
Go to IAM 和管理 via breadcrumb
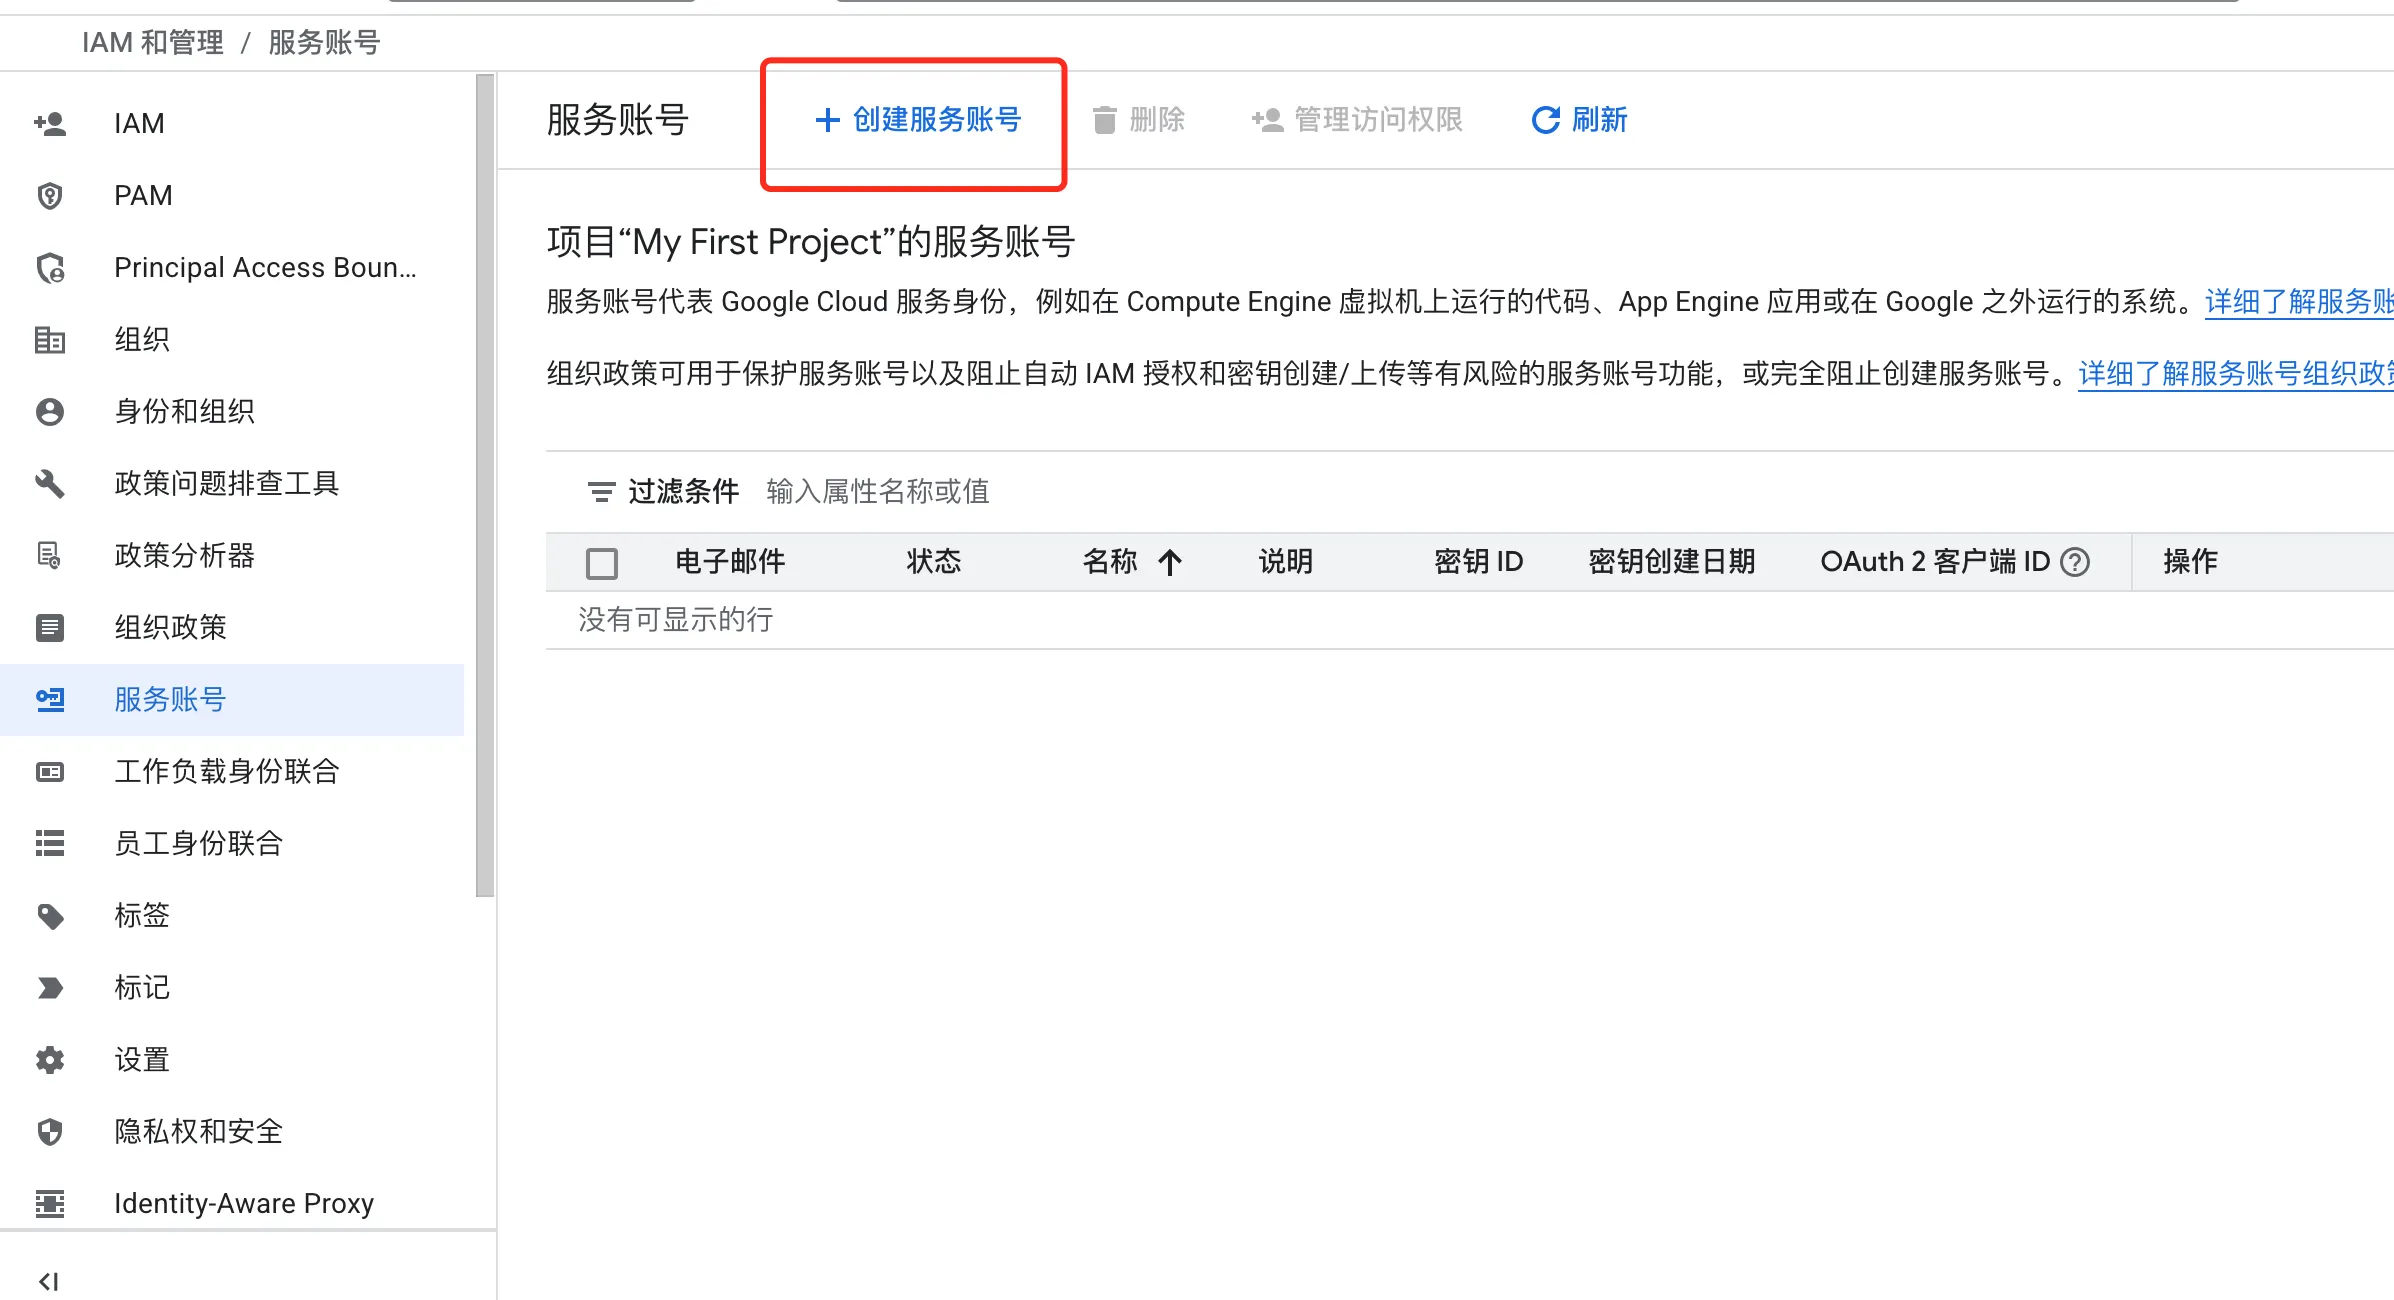(x=152, y=42)
